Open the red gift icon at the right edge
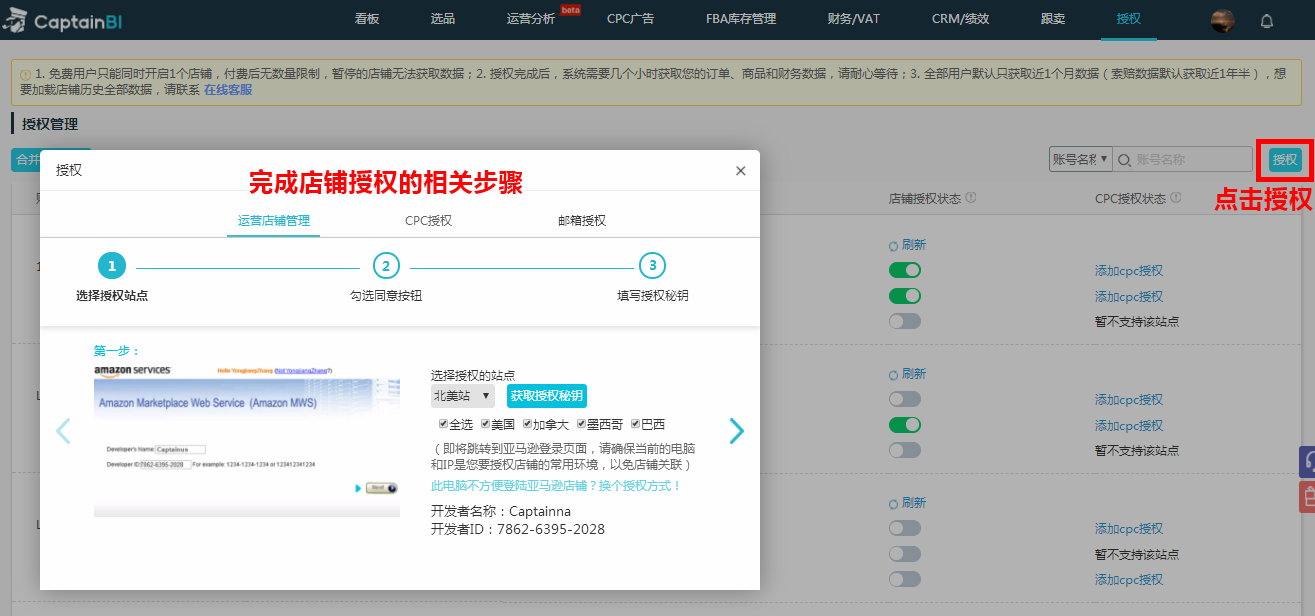 coord(1307,497)
